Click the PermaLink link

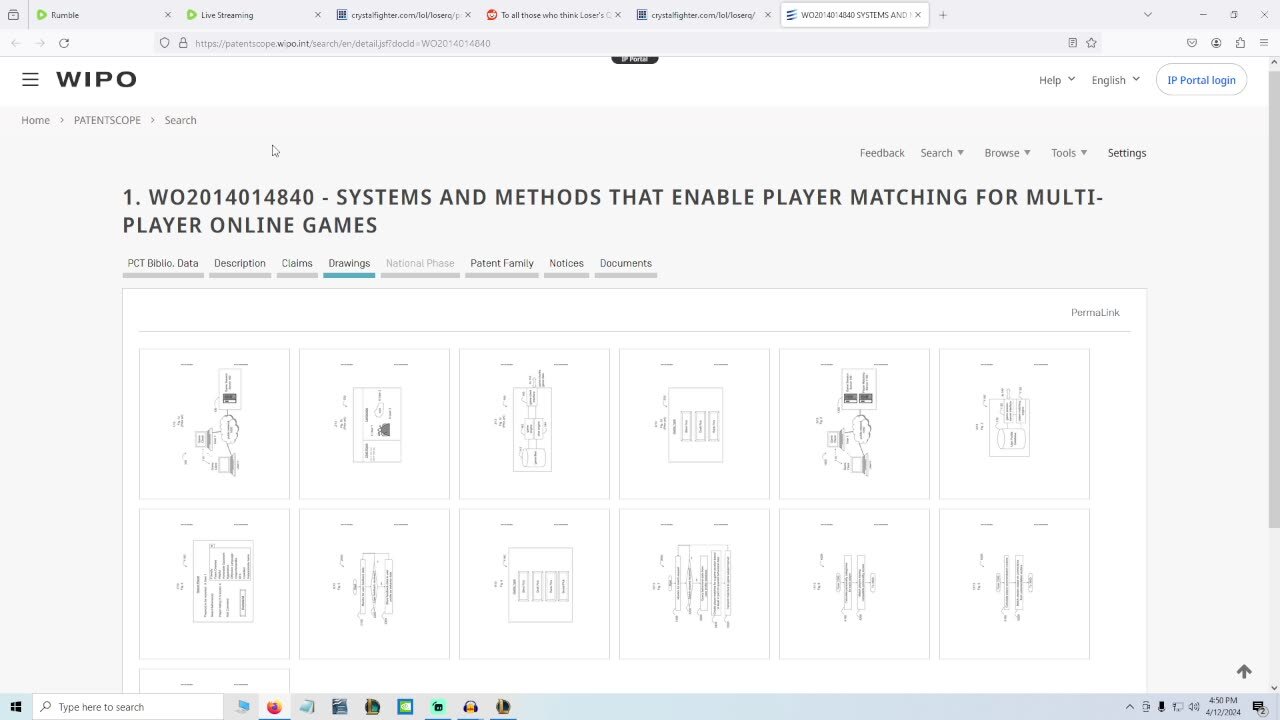(x=1095, y=312)
